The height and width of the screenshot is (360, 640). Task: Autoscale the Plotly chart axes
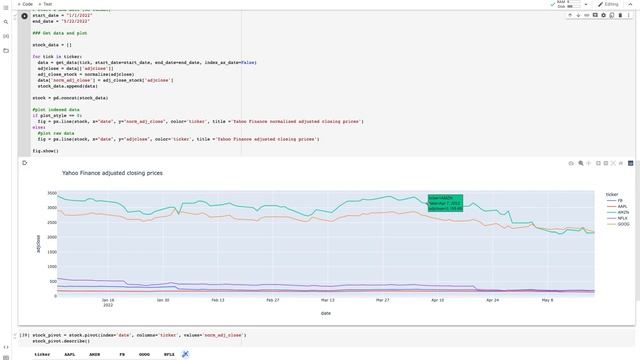pos(613,163)
